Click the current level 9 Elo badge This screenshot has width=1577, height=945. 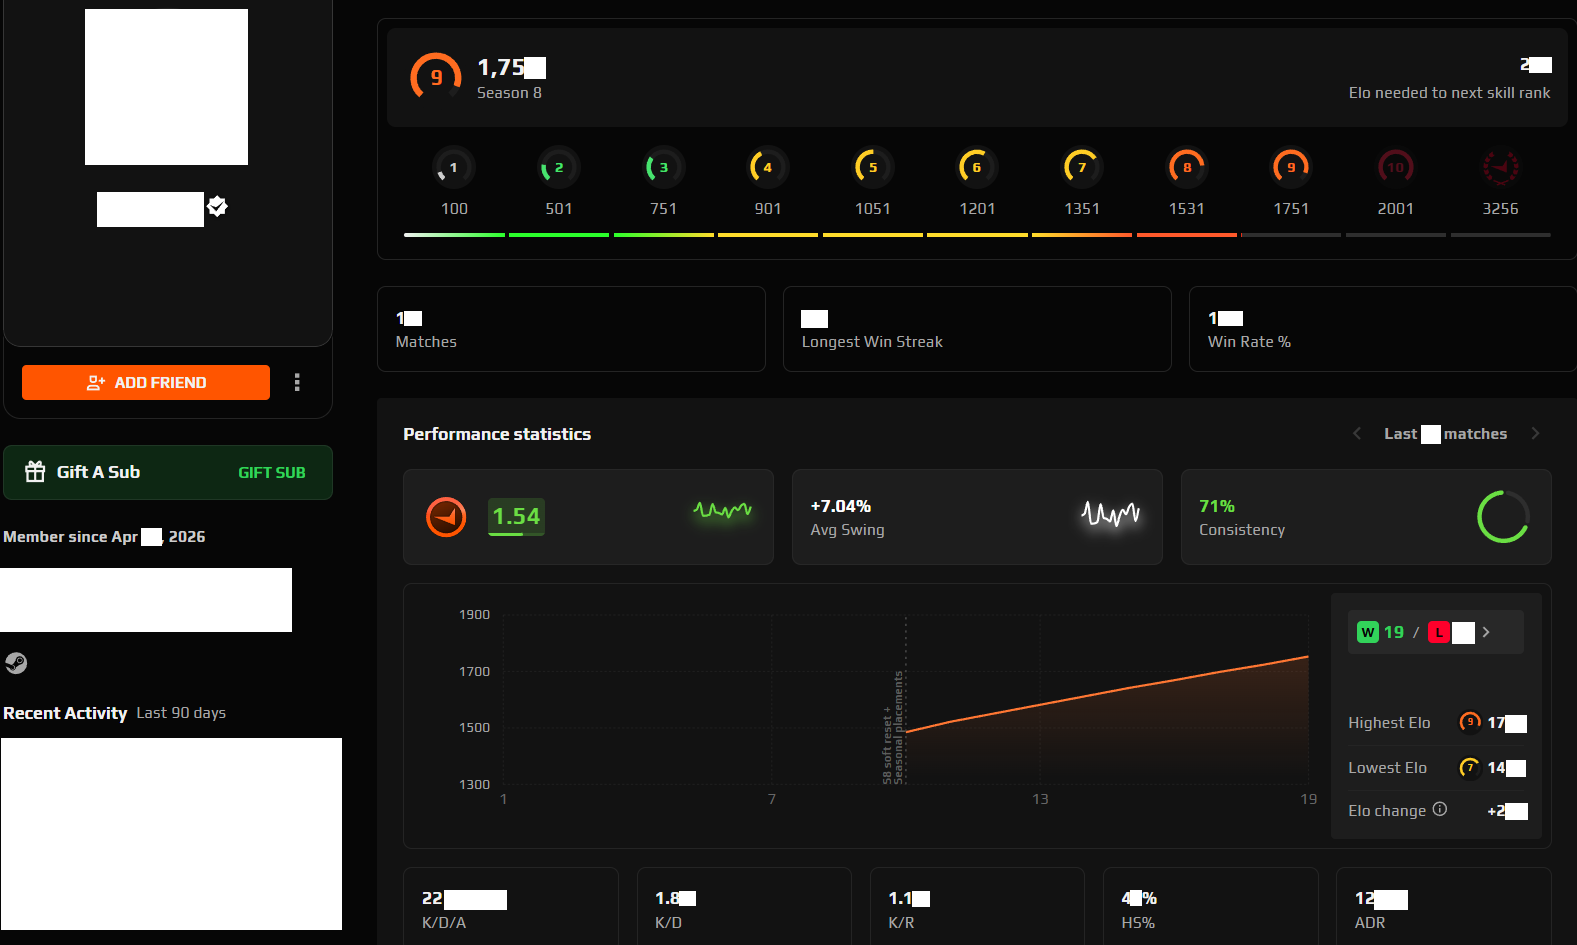tap(436, 77)
